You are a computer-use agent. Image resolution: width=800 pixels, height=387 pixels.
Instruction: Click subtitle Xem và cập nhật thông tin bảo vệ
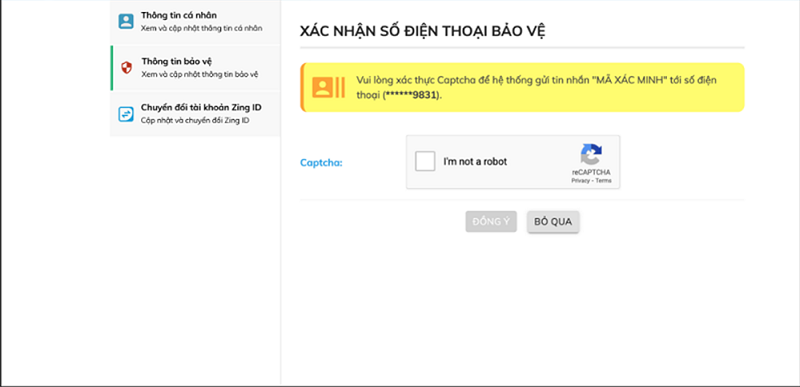click(199, 74)
